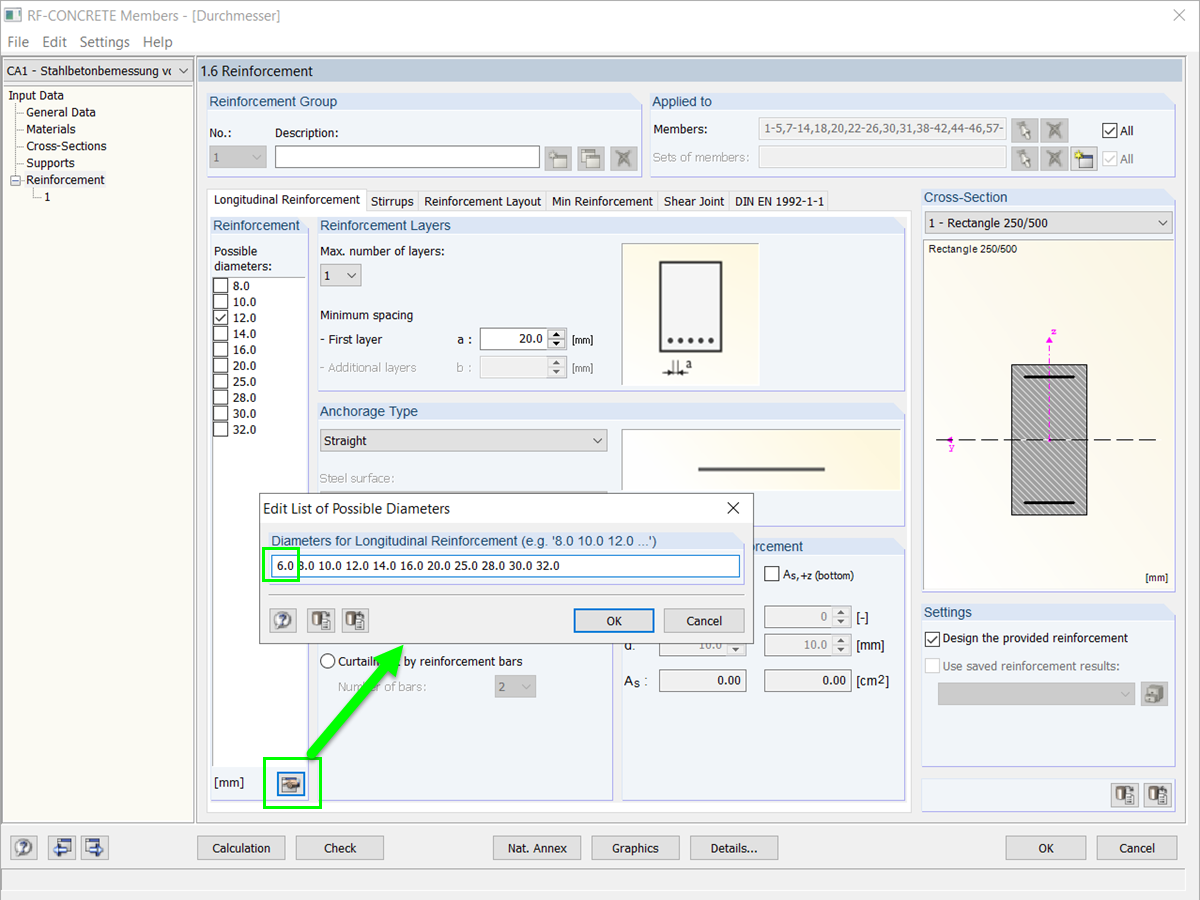This screenshot has height=900, width=1200.
Task: Toggle the All members checkbox
Action: (x=1109, y=130)
